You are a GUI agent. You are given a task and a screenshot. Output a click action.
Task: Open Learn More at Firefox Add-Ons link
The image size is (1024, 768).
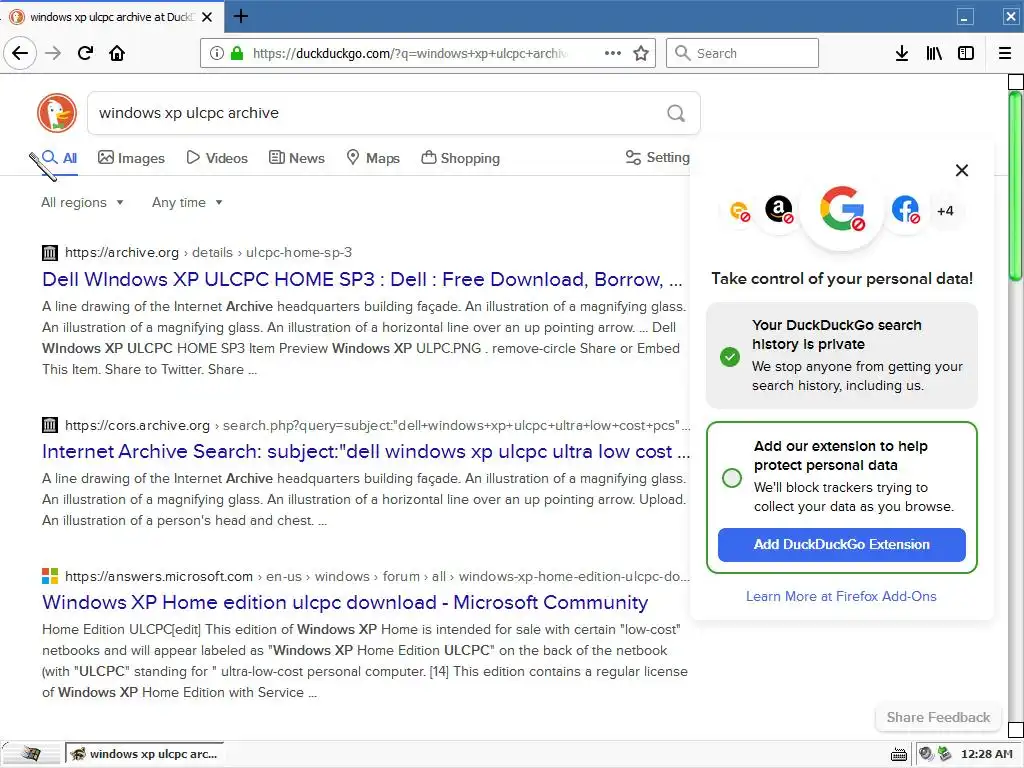click(841, 596)
